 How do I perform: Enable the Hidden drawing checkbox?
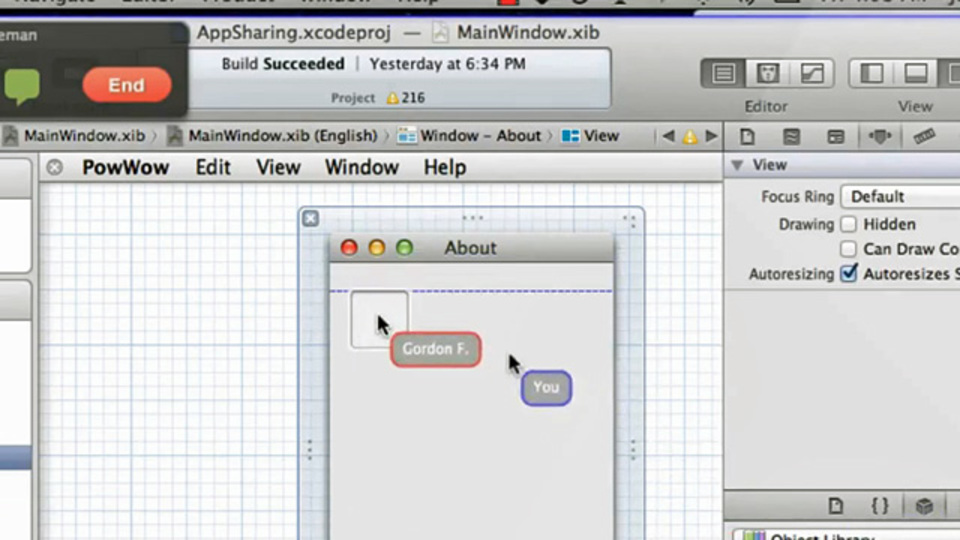tap(848, 224)
